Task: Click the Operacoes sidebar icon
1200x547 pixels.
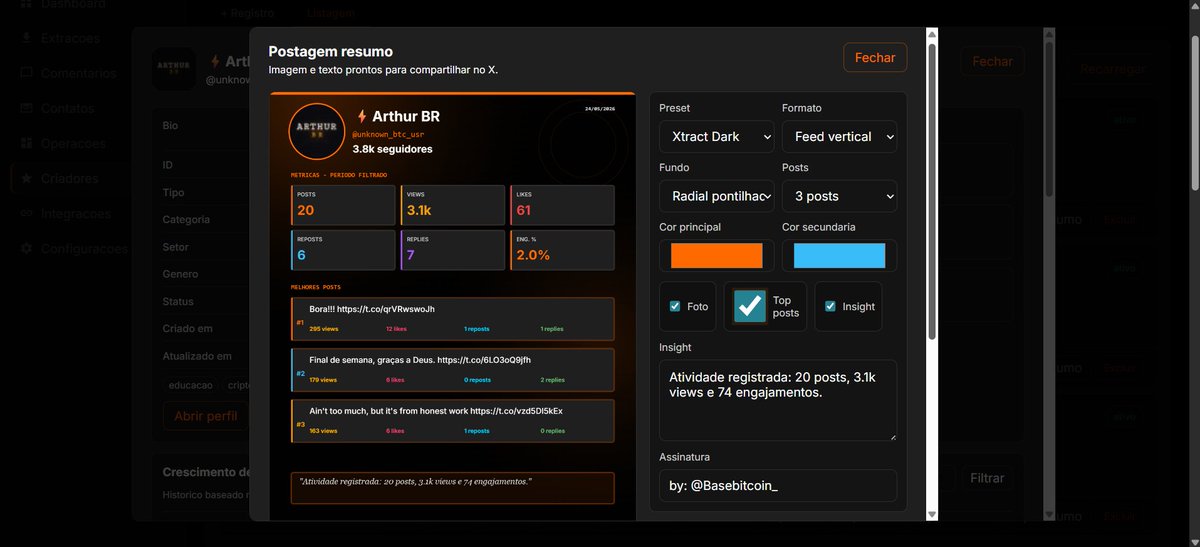Action: 26,143
